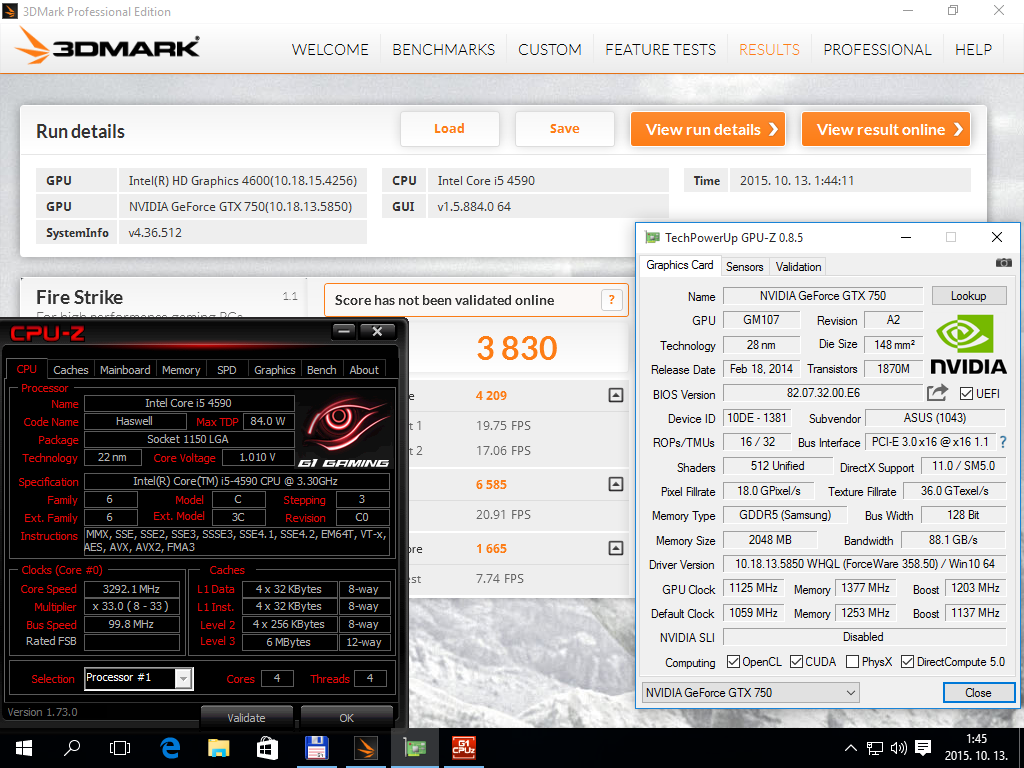The height and width of the screenshot is (768, 1024).
Task: Toggle the PhysX checkbox
Action: [852, 662]
